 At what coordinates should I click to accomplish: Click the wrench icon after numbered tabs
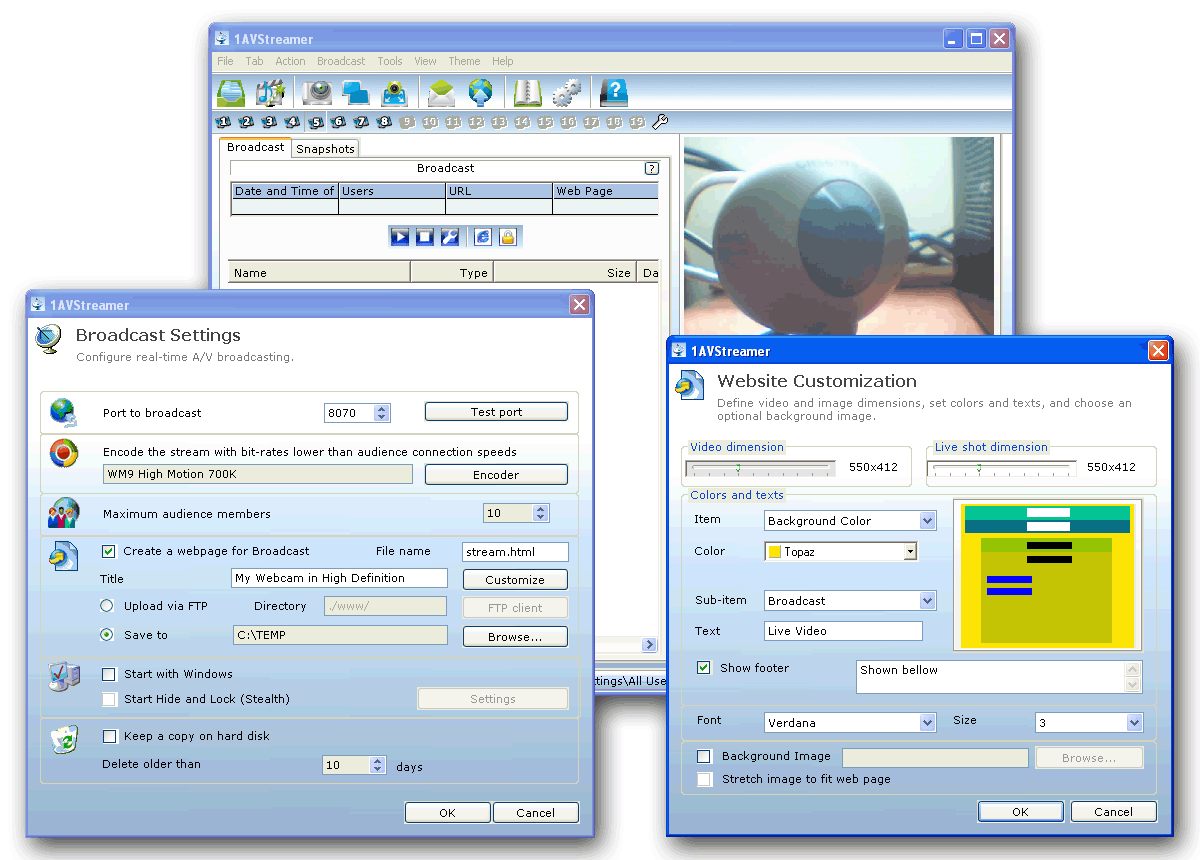coord(659,122)
